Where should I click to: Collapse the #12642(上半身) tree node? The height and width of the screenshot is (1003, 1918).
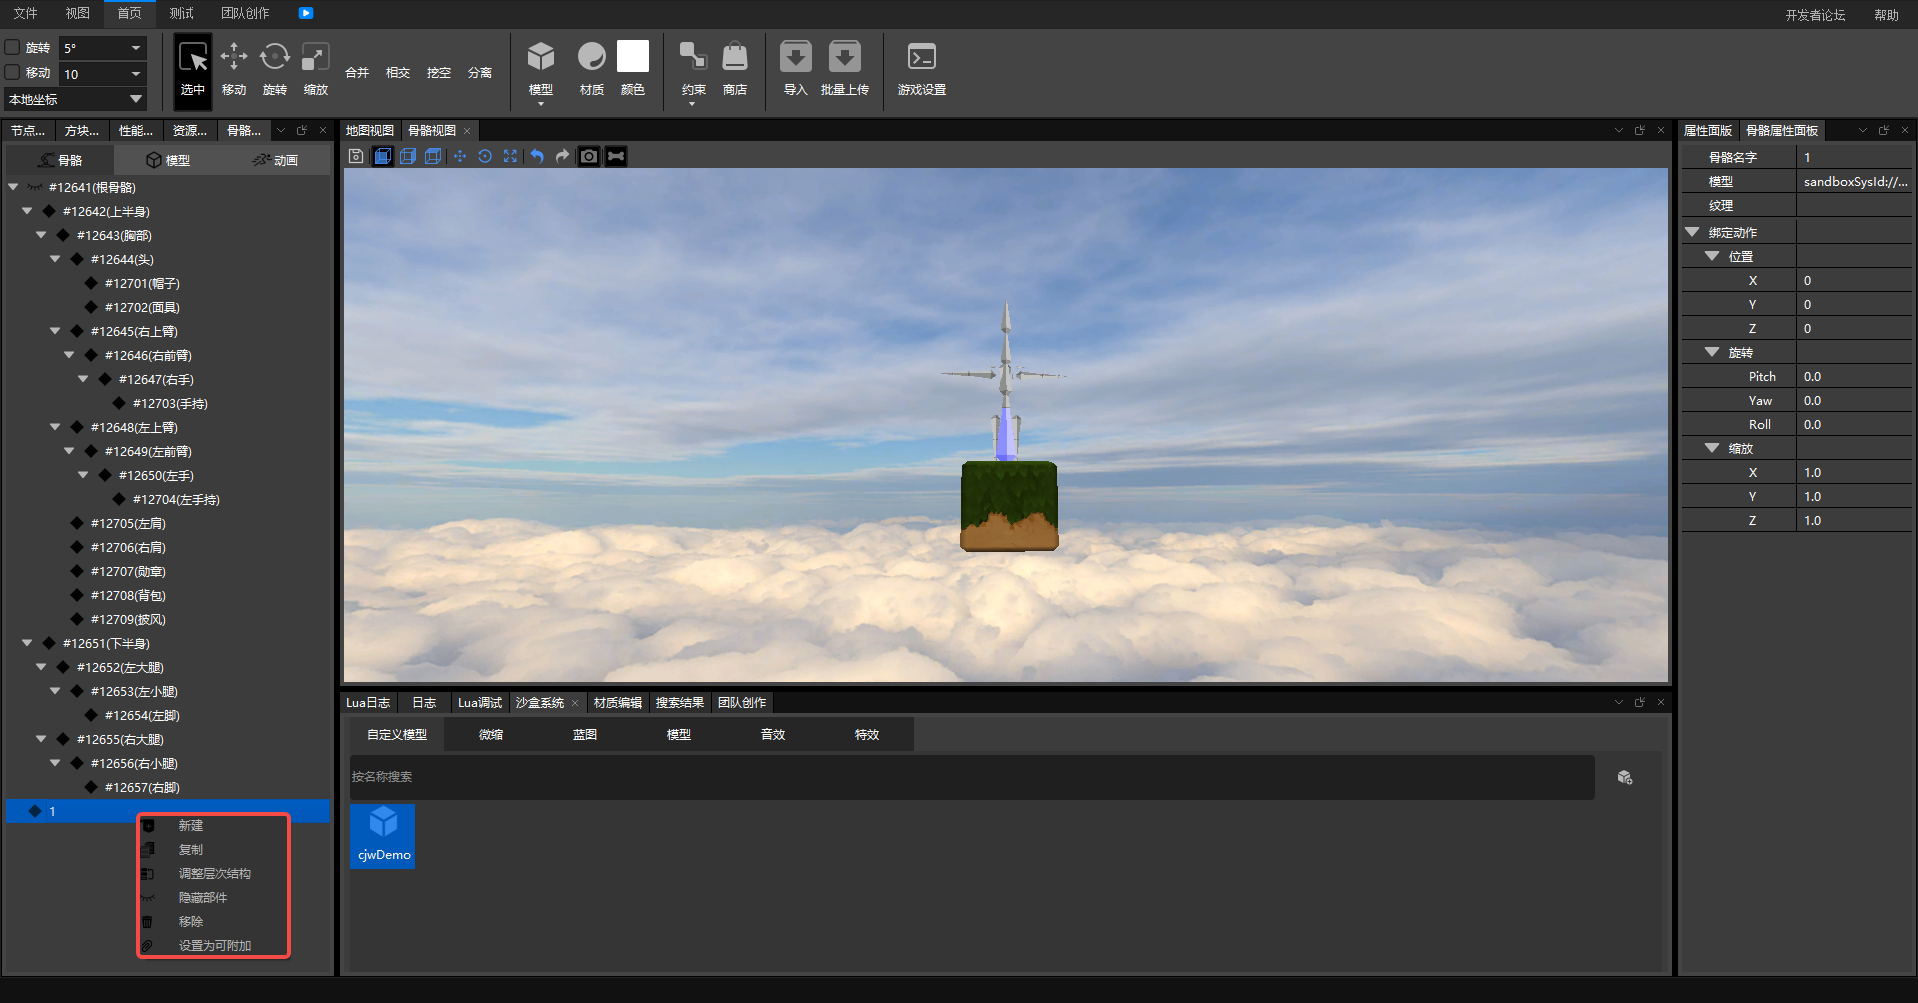(x=27, y=211)
